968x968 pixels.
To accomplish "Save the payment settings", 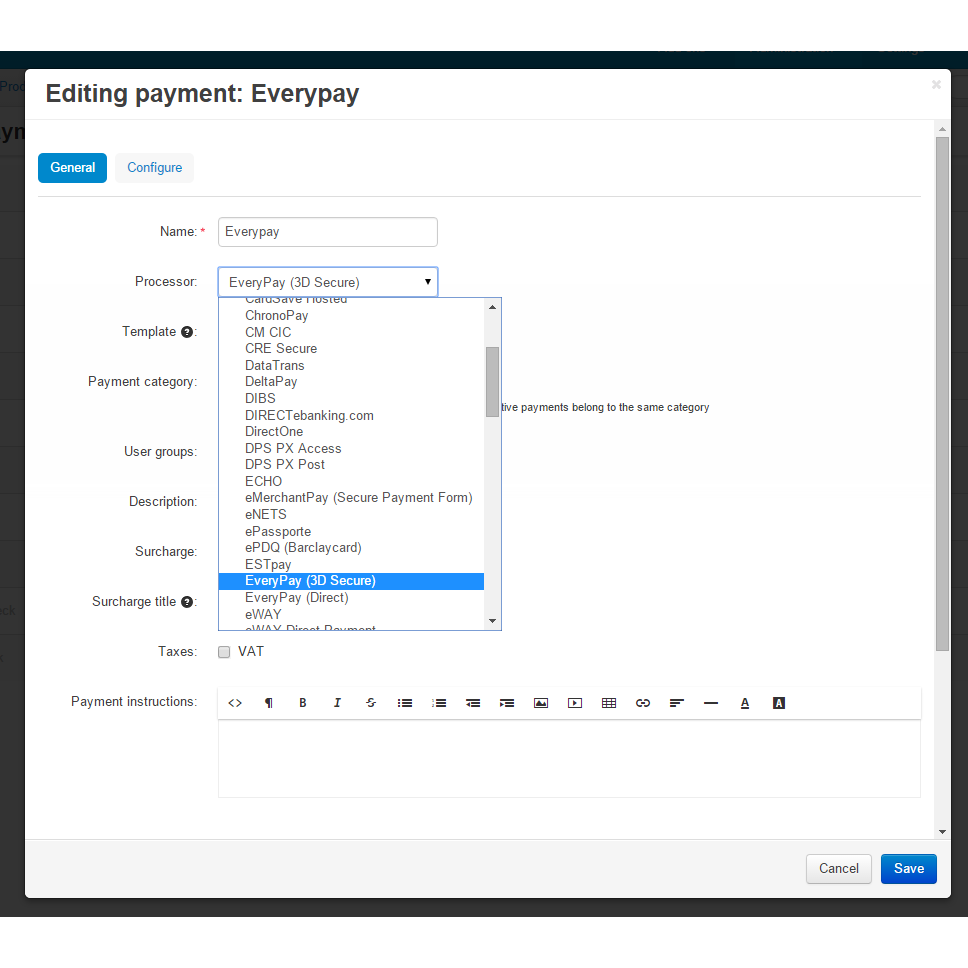I will [x=909, y=869].
